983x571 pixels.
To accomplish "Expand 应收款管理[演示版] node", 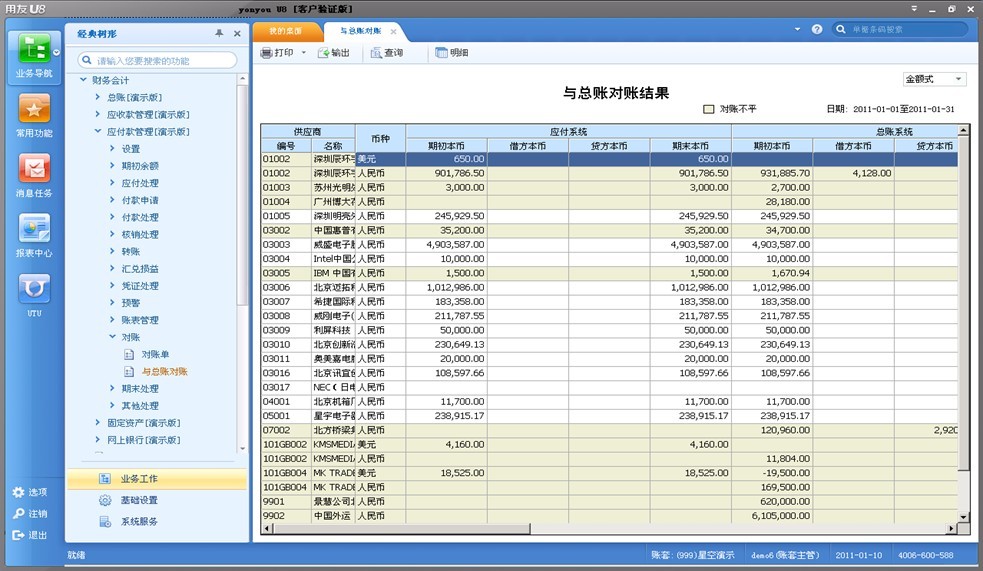I will pos(97,114).
